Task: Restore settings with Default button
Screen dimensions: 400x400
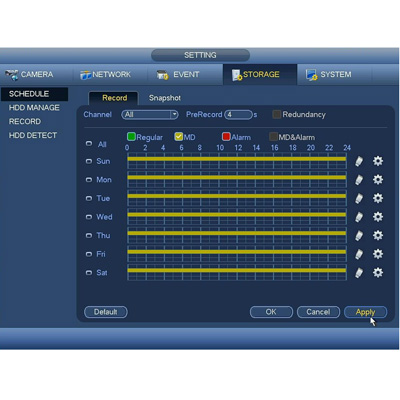Action: [106, 312]
